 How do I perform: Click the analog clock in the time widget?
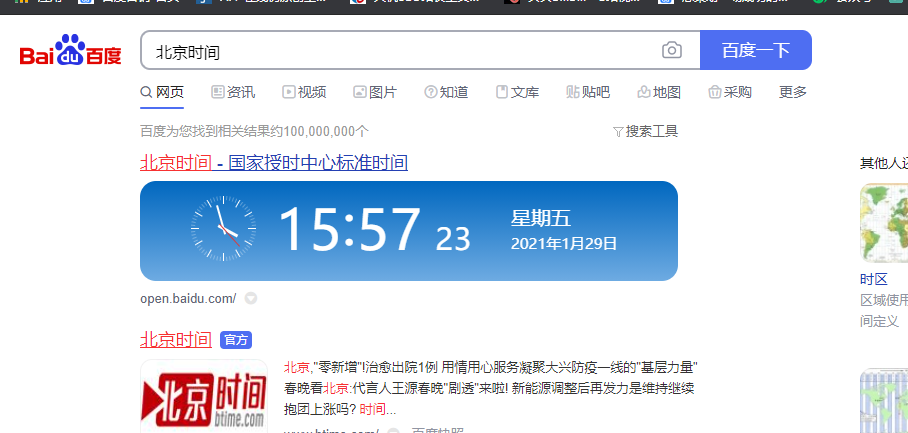pos(223,230)
